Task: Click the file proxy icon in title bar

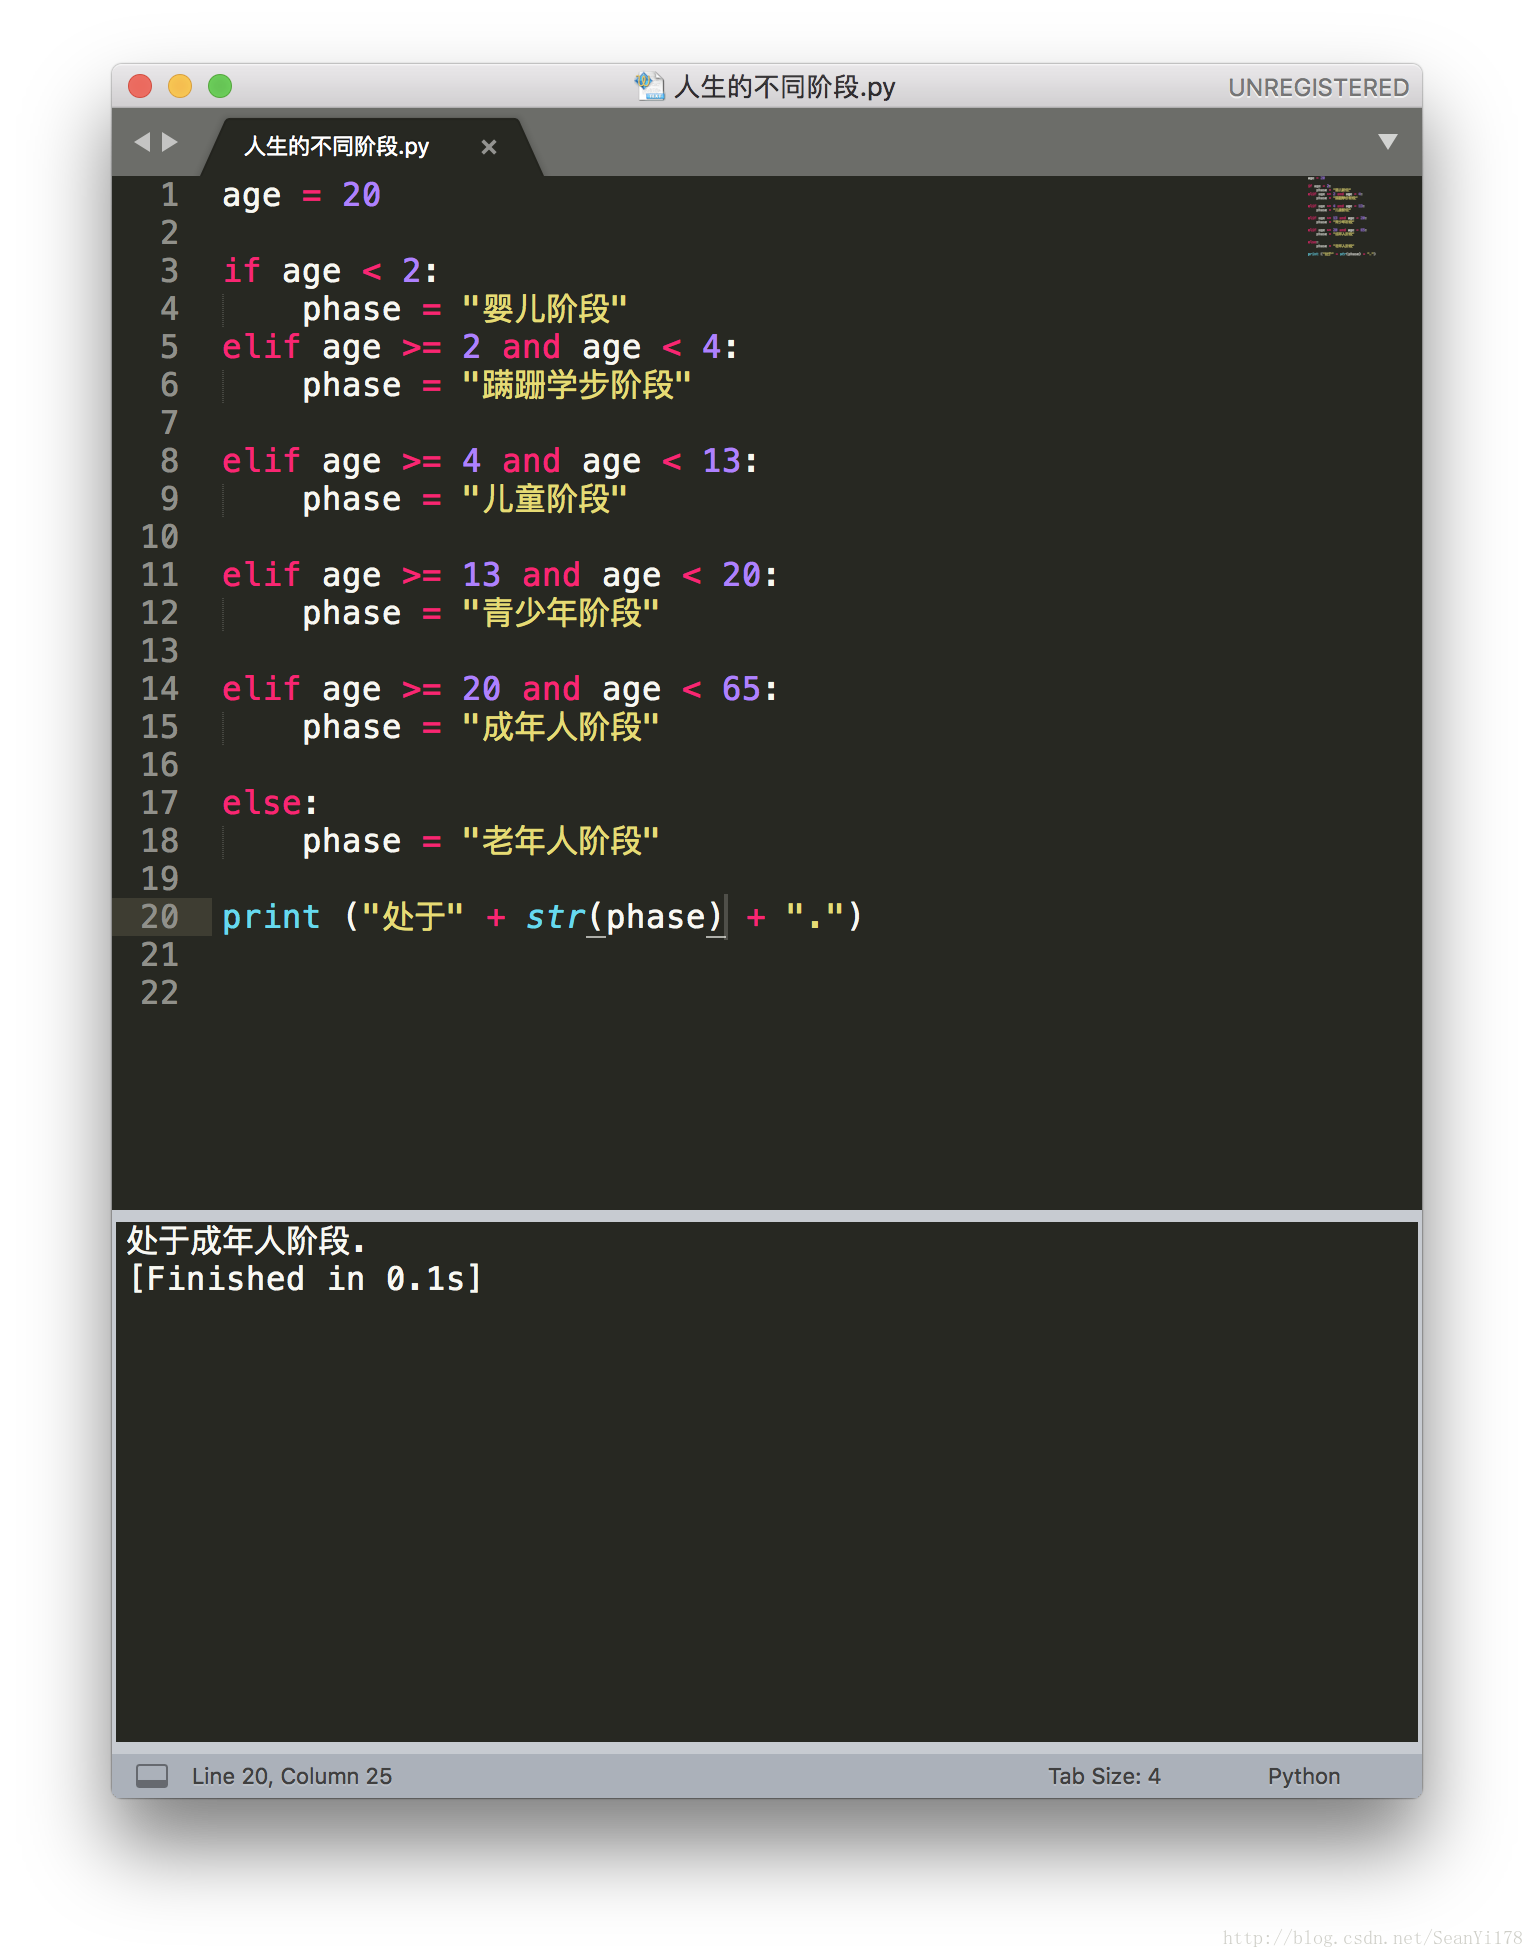Action: 649,86
